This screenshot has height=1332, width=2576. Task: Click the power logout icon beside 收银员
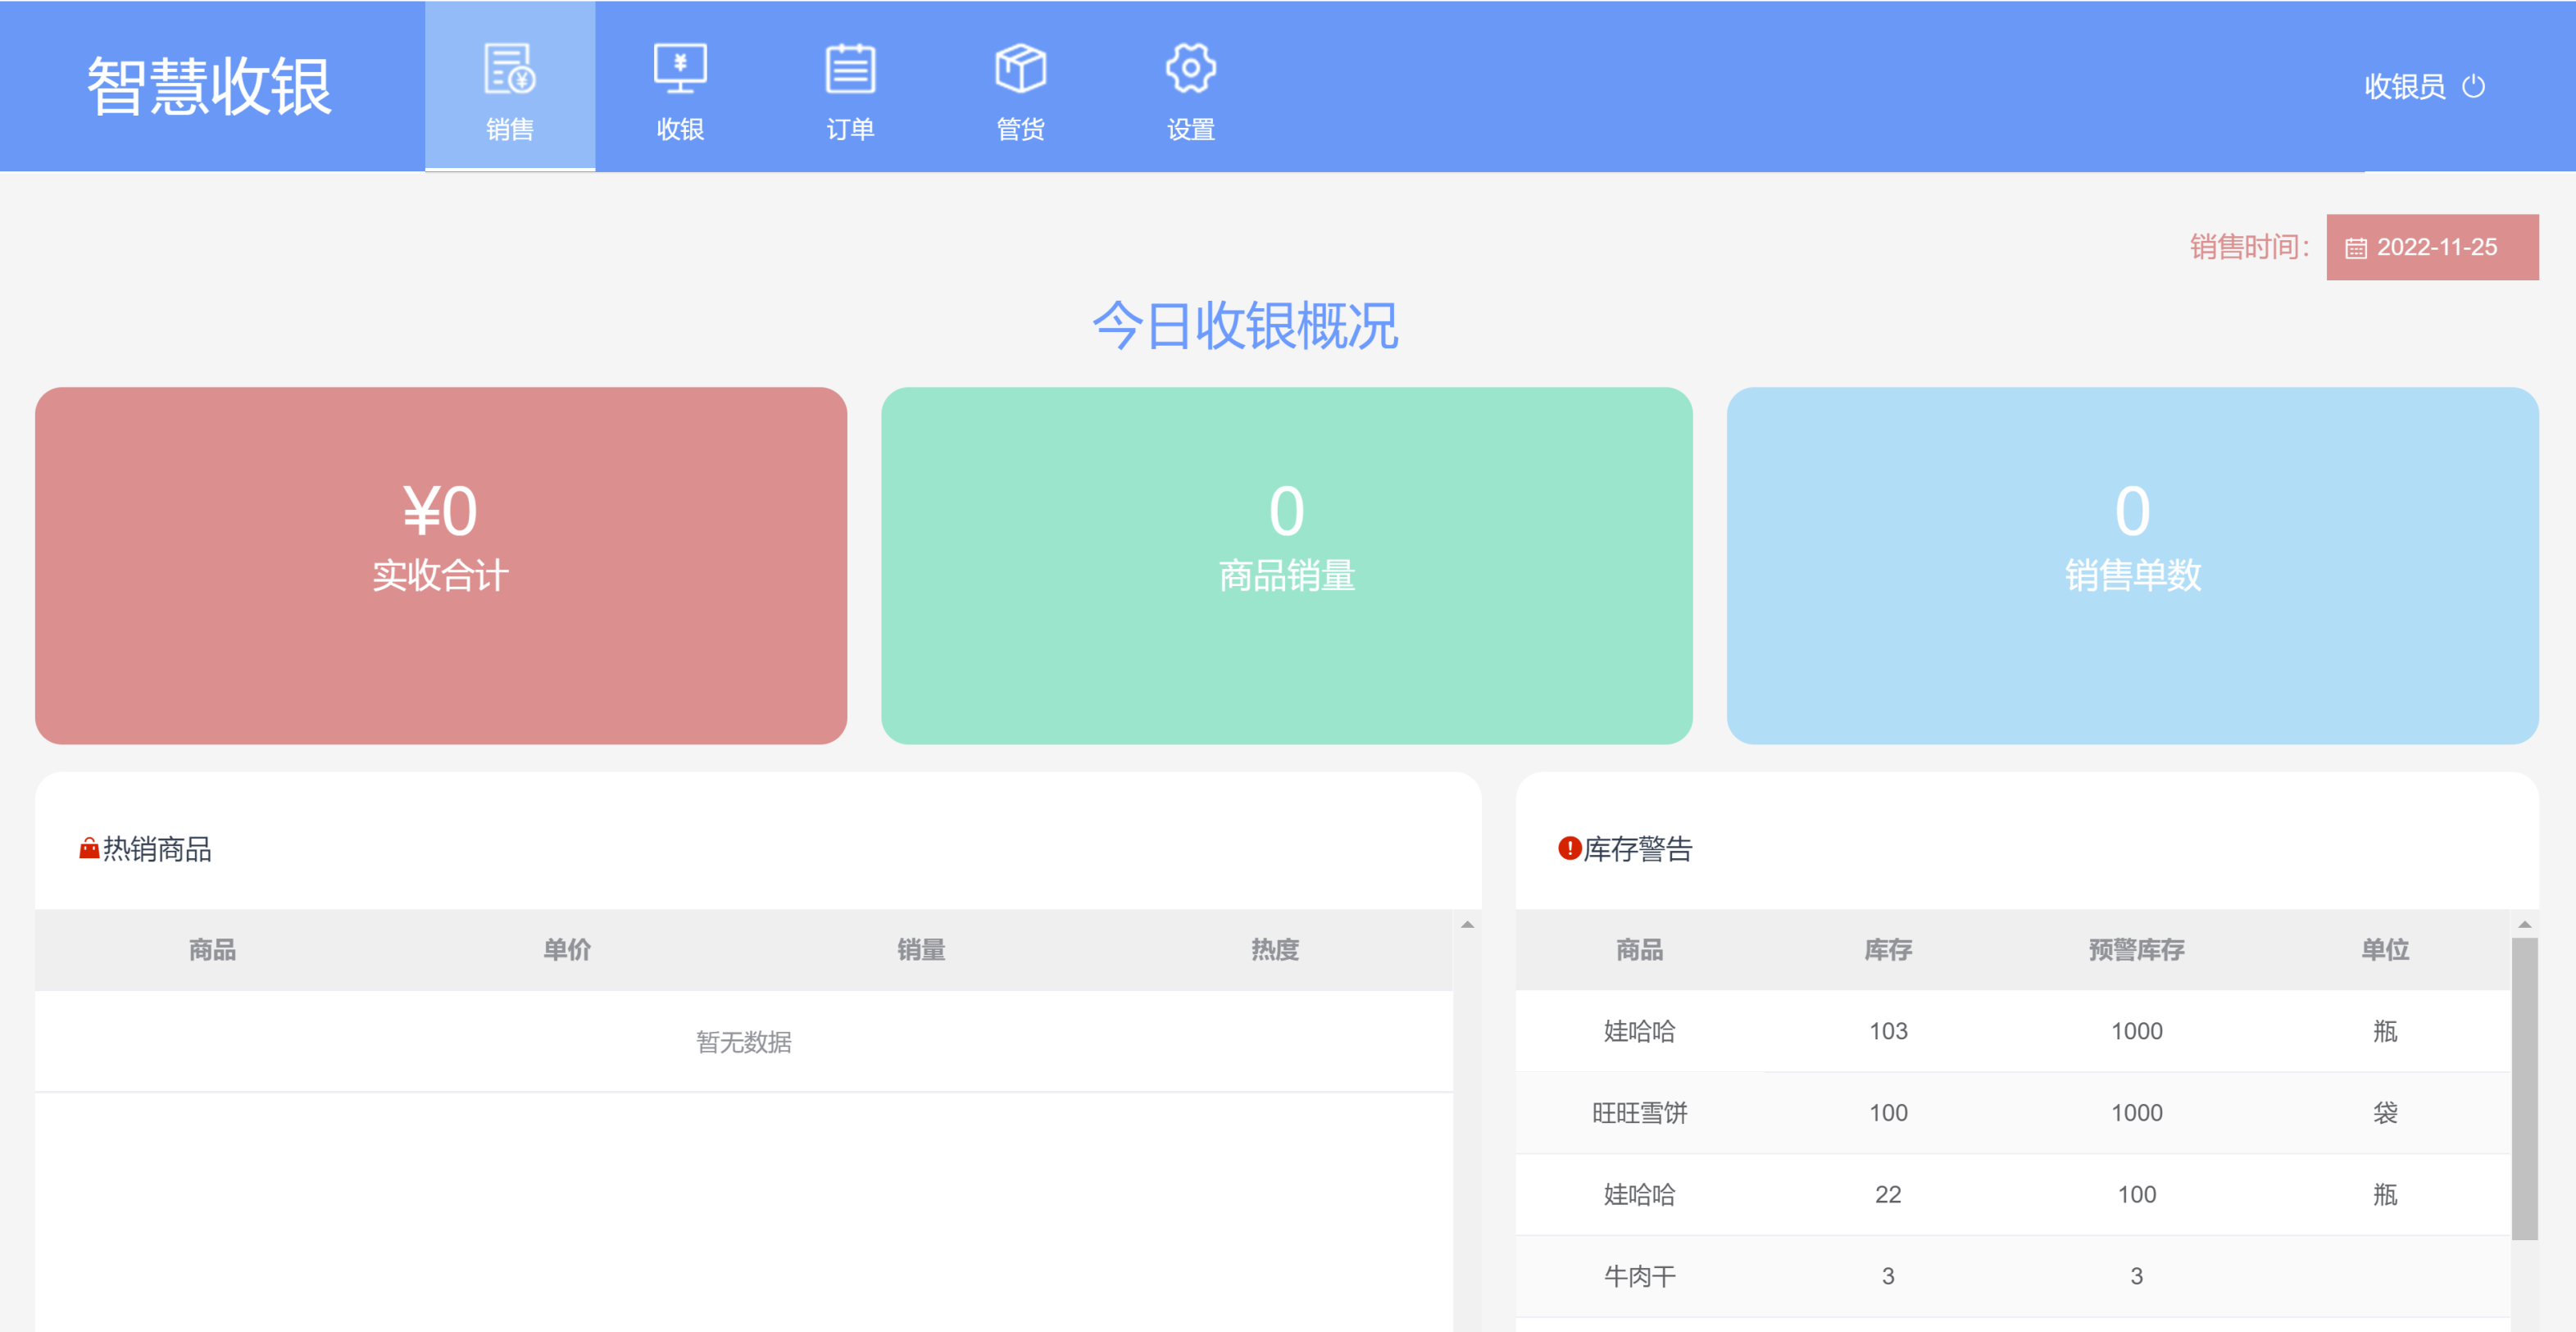[x=2473, y=86]
